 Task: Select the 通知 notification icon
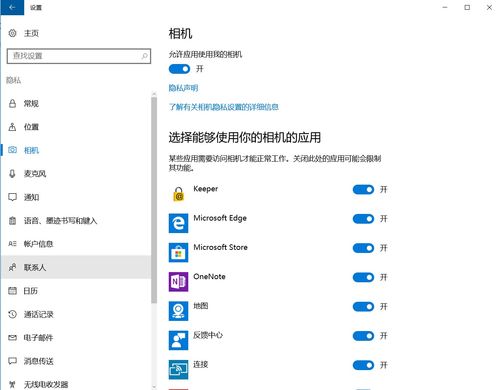coord(12,197)
